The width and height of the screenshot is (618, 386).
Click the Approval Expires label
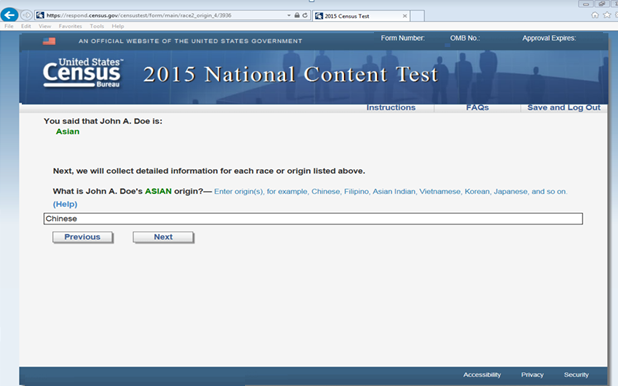point(549,38)
